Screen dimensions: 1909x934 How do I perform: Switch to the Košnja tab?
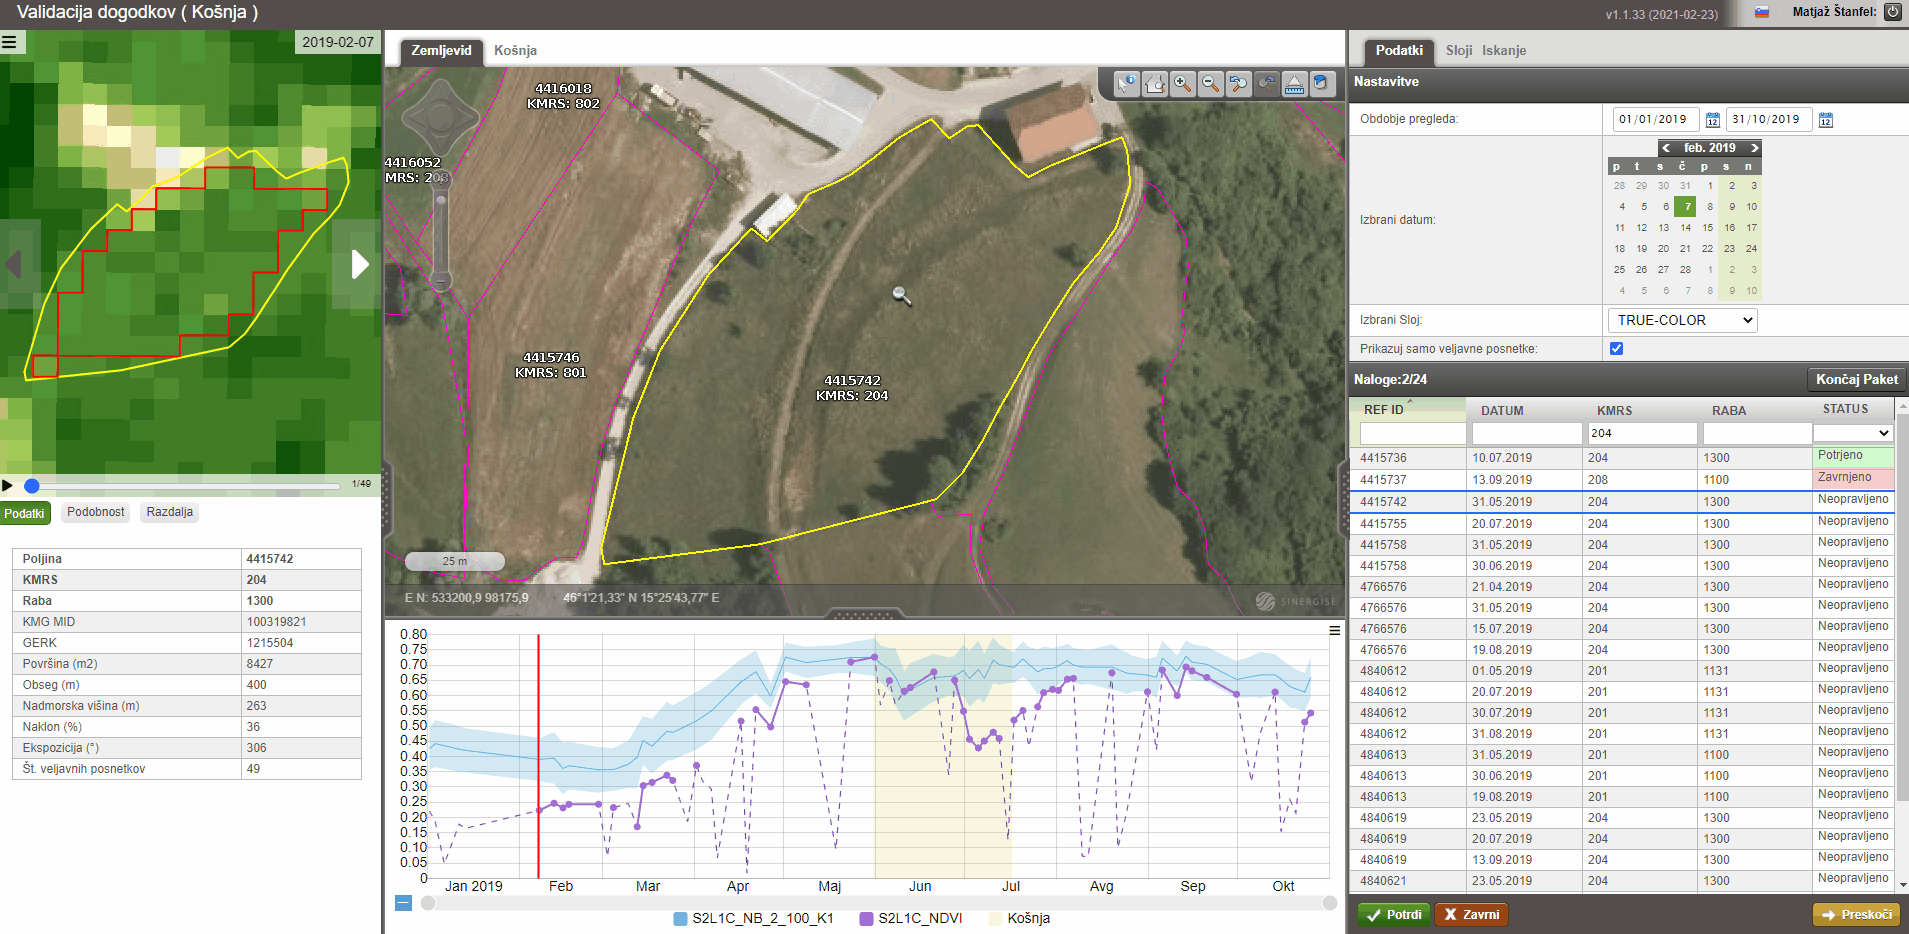[516, 51]
